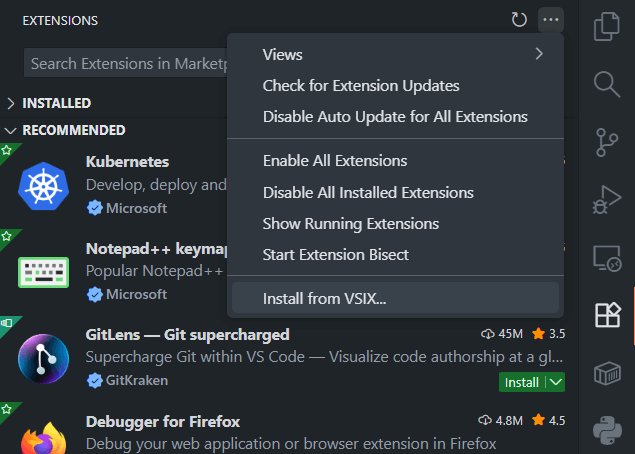Refresh the extensions list
The height and width of the screenshot is (454, 635).
tap(519, 19)
